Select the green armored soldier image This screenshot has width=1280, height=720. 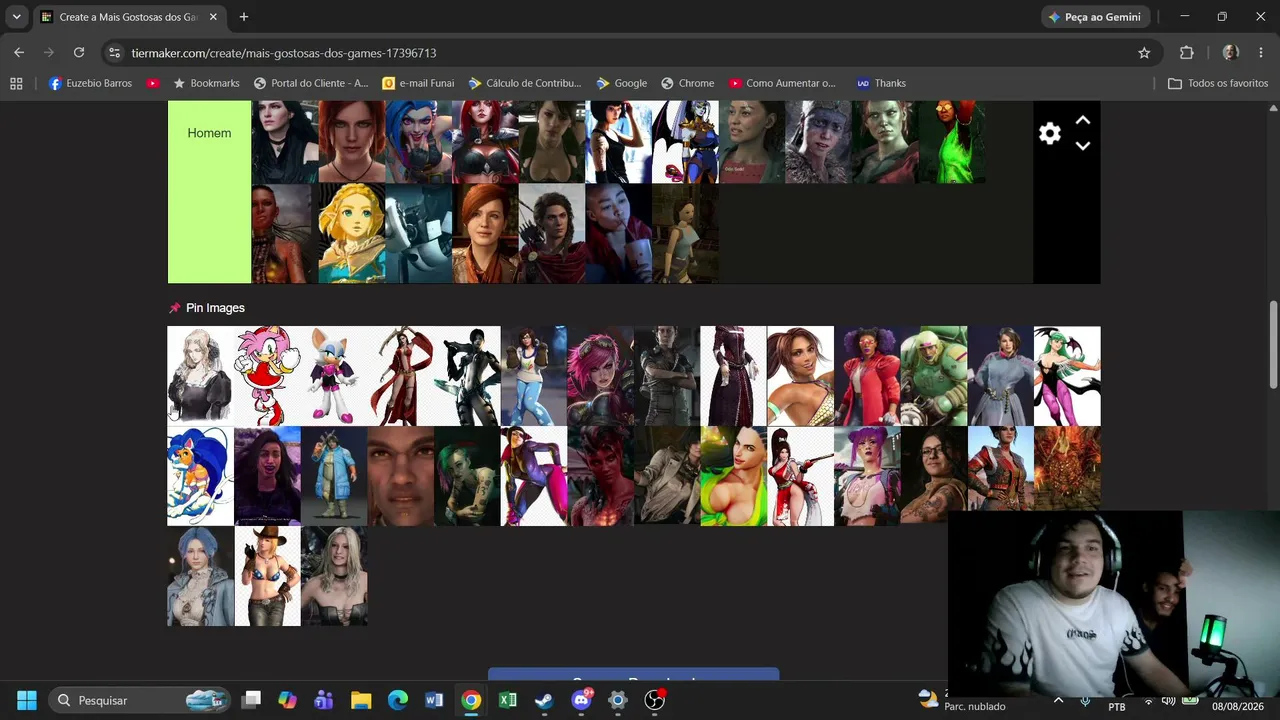tap(934, 376)
